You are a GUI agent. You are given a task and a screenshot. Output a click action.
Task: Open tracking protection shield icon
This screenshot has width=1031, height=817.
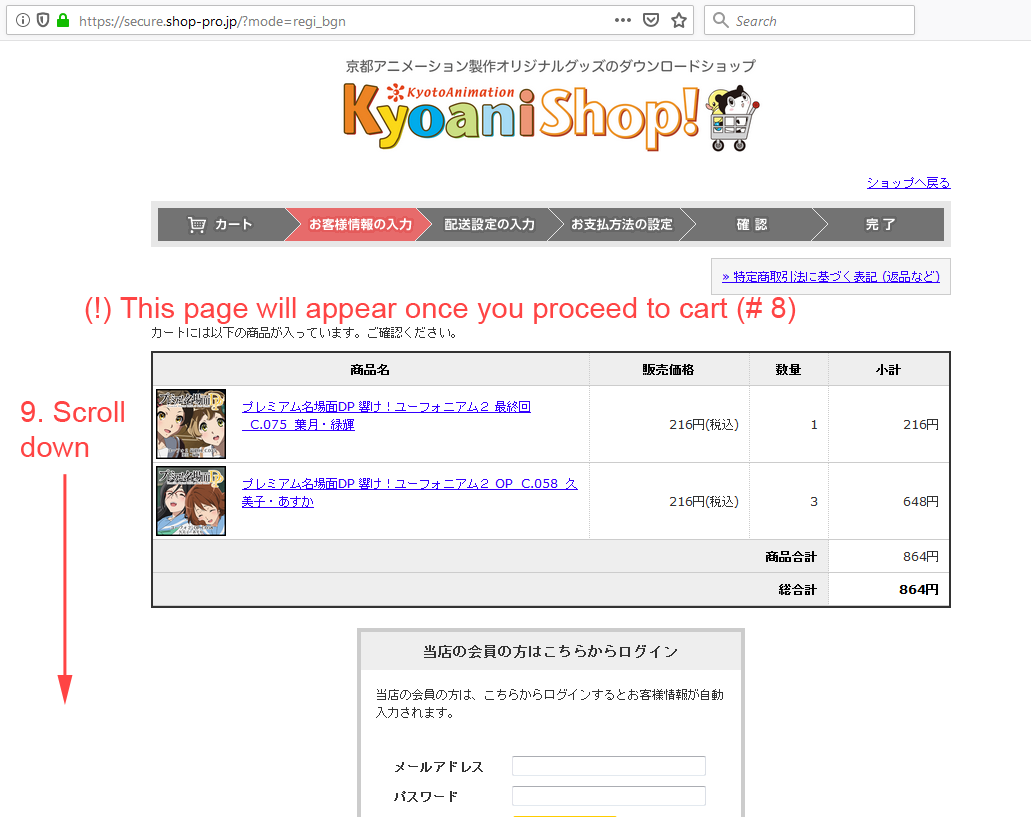coord(43,20)
